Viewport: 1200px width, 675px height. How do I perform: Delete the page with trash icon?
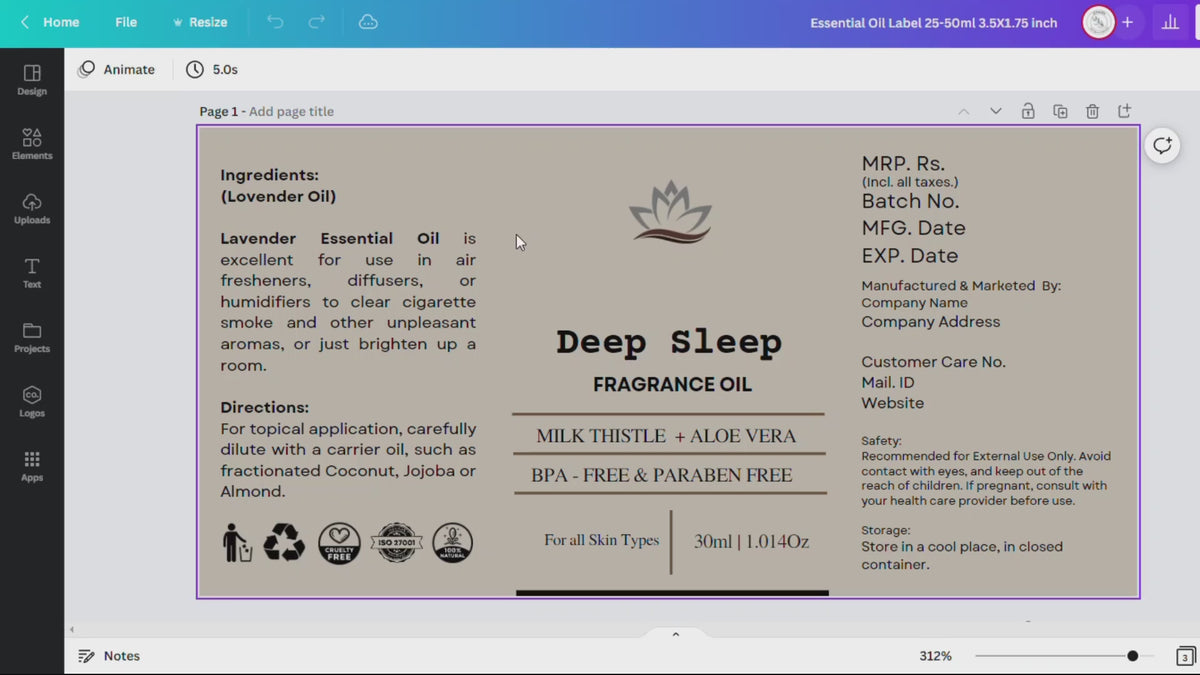(x=1092, y=111)
